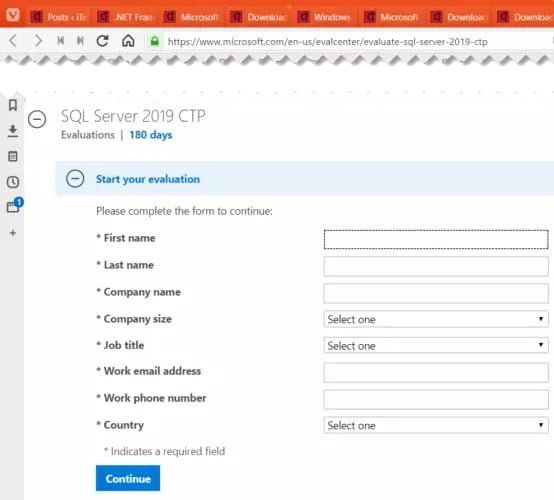Reload the current page

102,41
